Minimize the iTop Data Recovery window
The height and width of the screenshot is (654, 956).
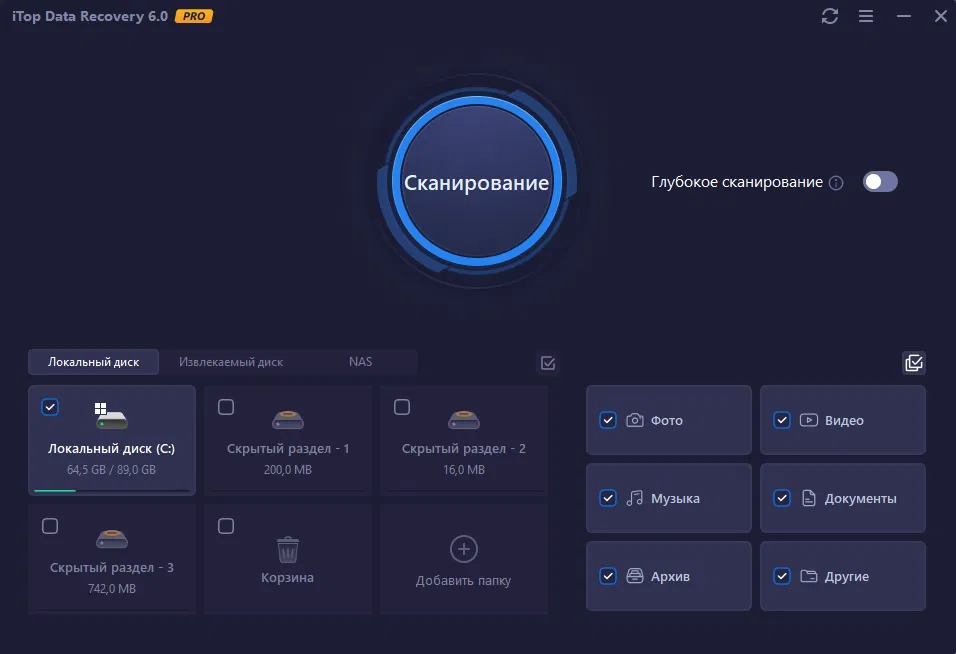point(904,16)
